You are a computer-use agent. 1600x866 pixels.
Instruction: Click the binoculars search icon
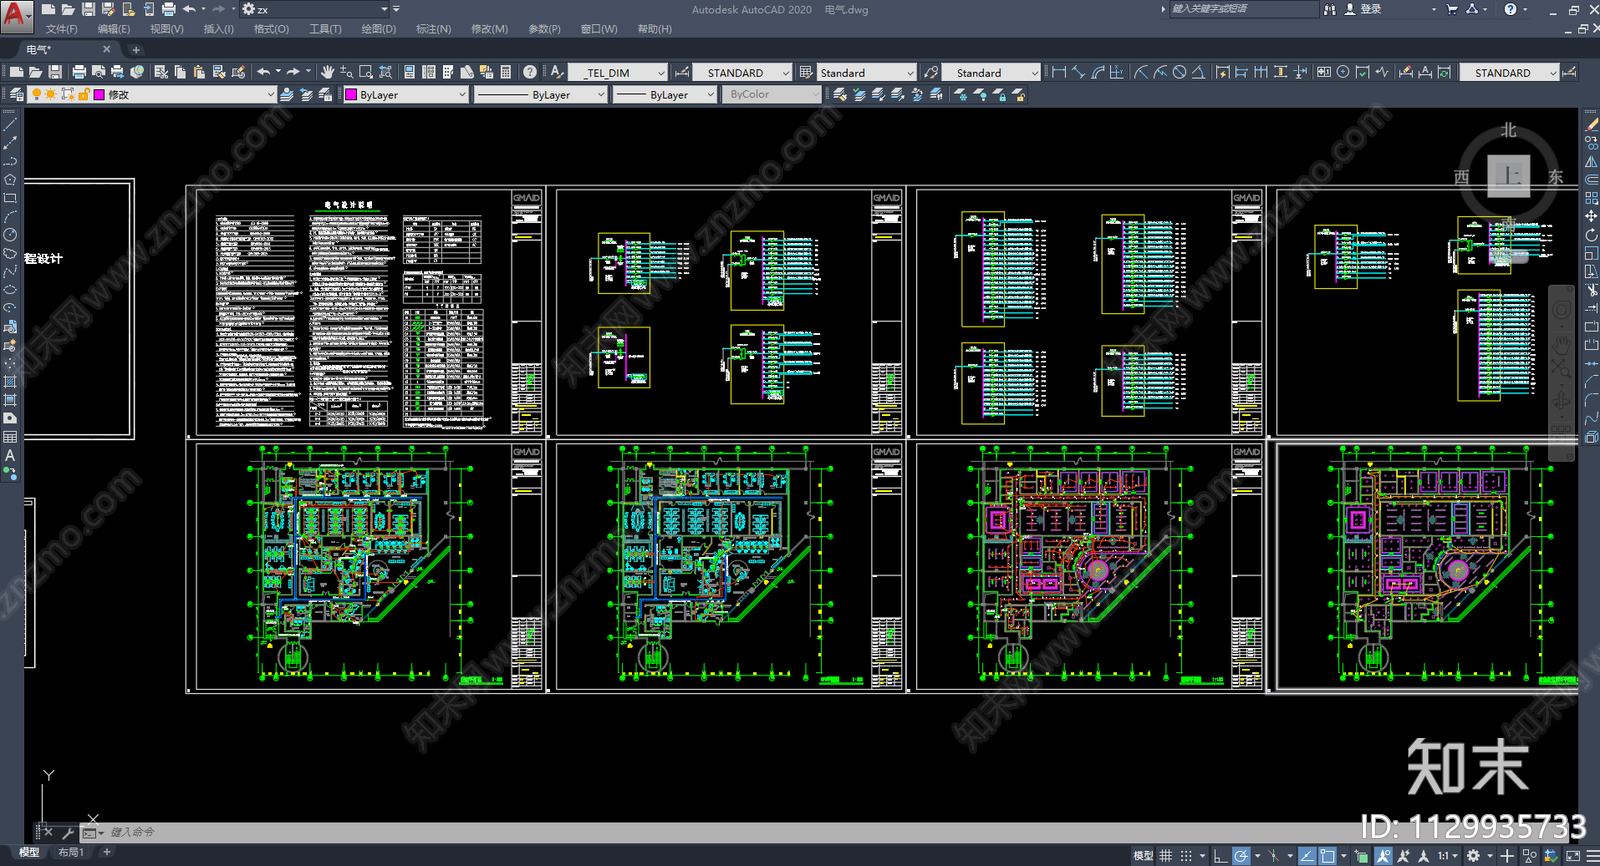click(1329, 9)
